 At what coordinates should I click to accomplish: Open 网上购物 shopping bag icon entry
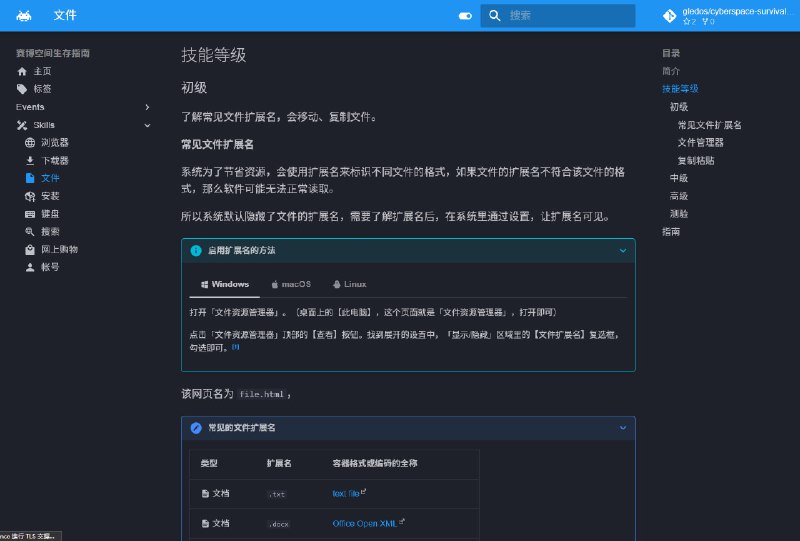click(x=30, y=249)
